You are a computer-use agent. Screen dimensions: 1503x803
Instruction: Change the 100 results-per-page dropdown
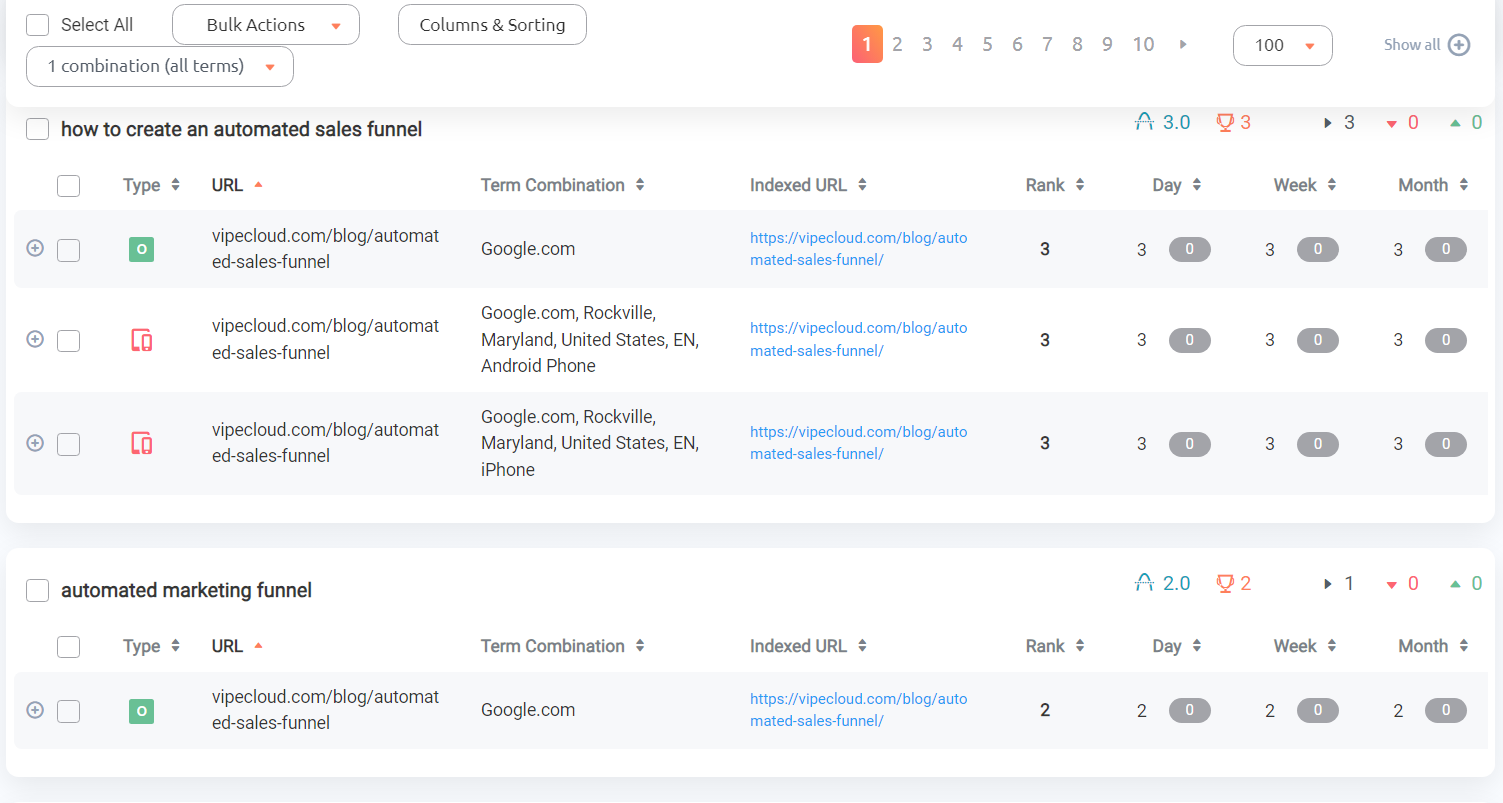pyautogui.click(x=1283, y=45)
